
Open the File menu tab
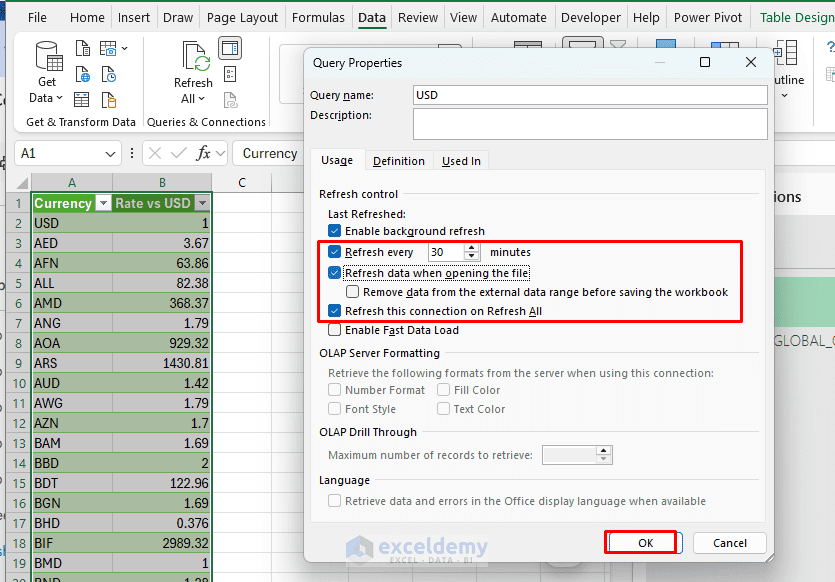[37, 18]
